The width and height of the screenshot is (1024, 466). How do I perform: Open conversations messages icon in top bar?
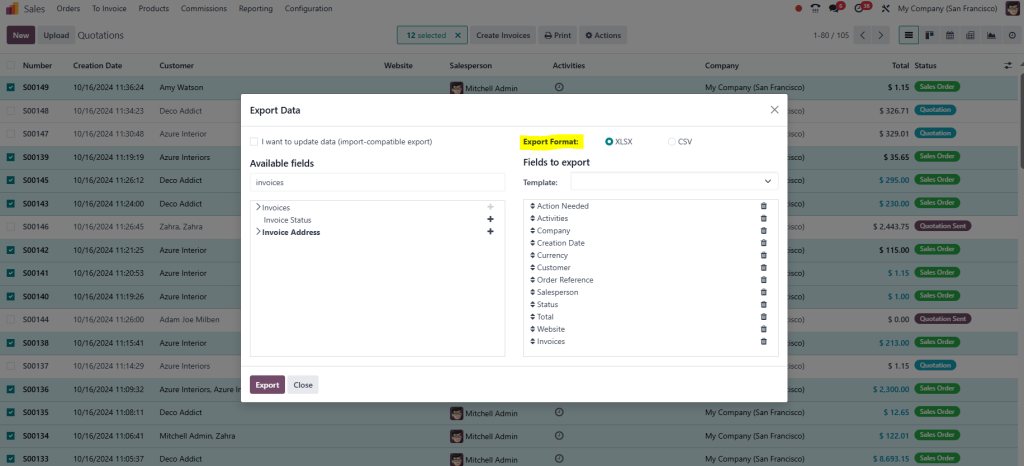click(x=835, y=8)
